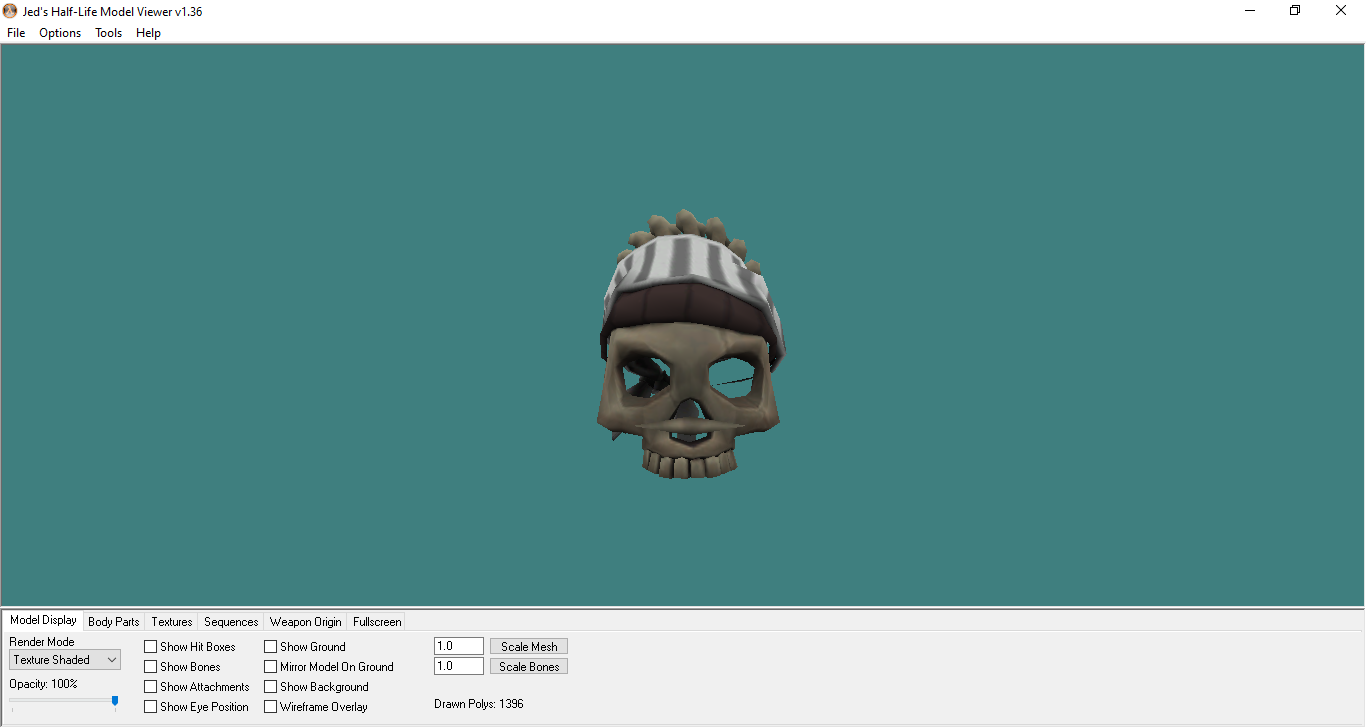Viewport: 1366px width, 727px height.
Task: Switch to the Model Display tab
Action: coord(43,620)
